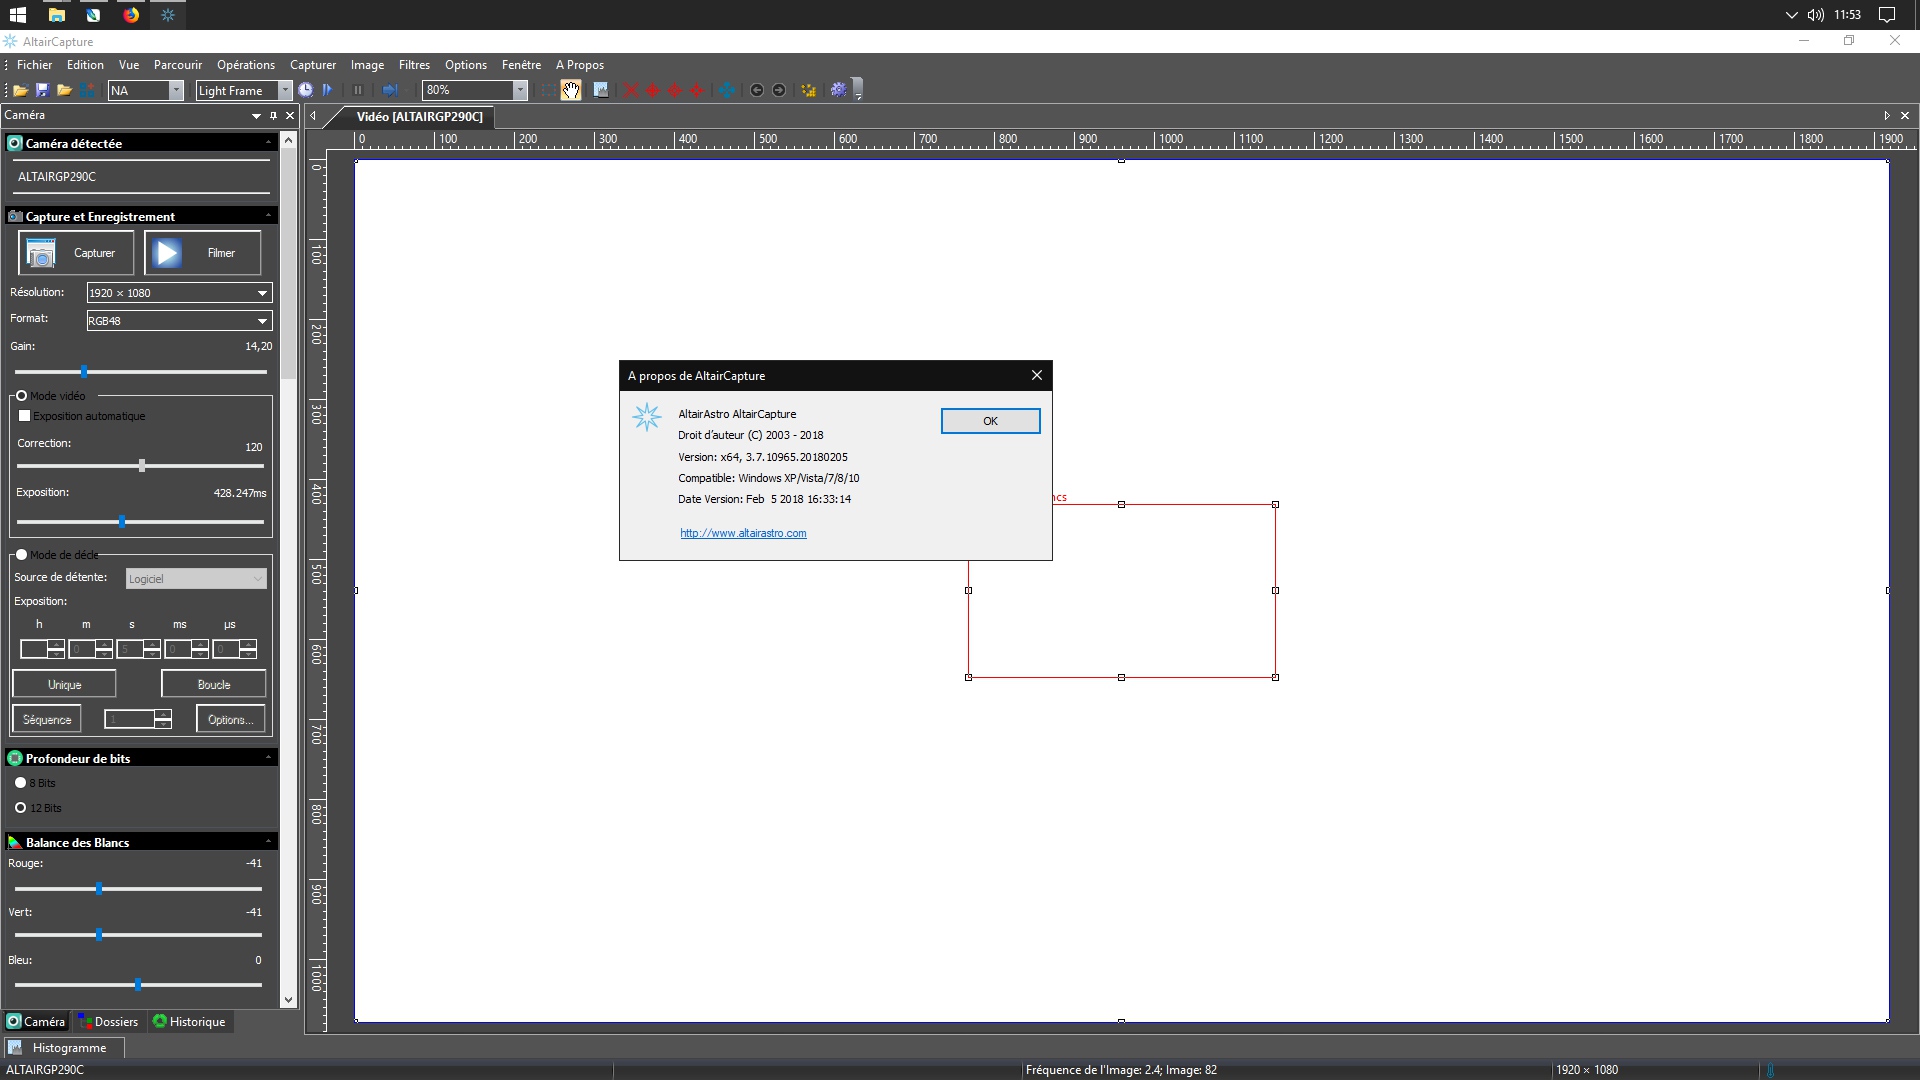Click the histogram icon in the toolbar
This screenshot has height=1080, width=1920.
click(601, 90)
